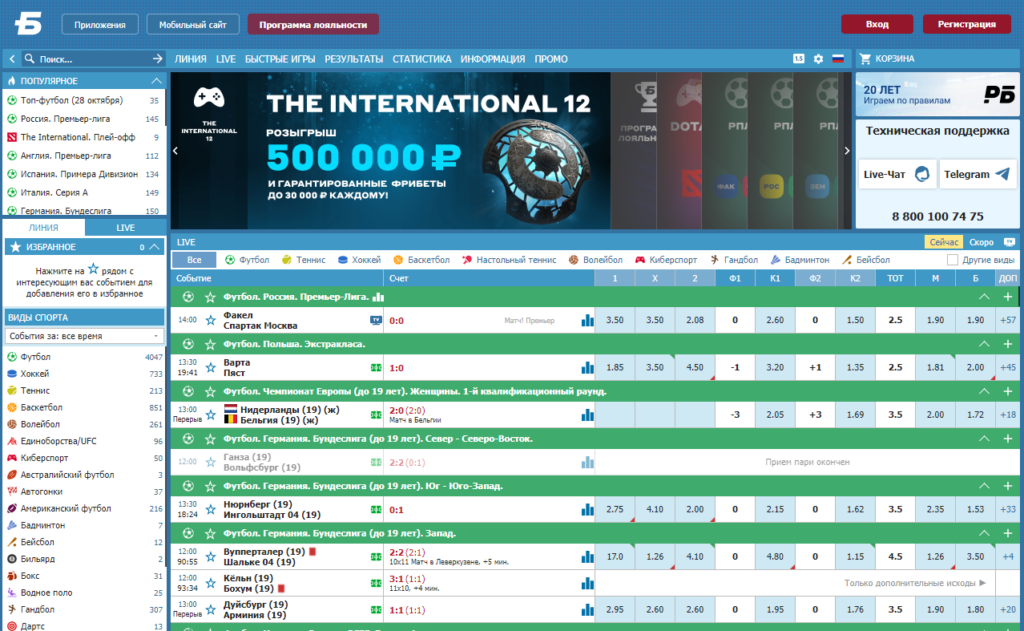1024x631 pixels.
Task: Open live field tracker for Варта vs Пяст
Action: pos(376,368)
